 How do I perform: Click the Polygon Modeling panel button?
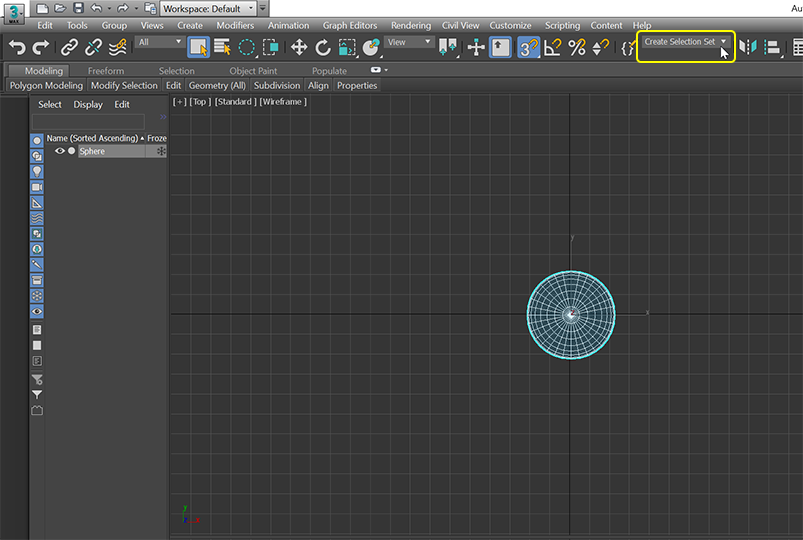click(x=46, y=86)
